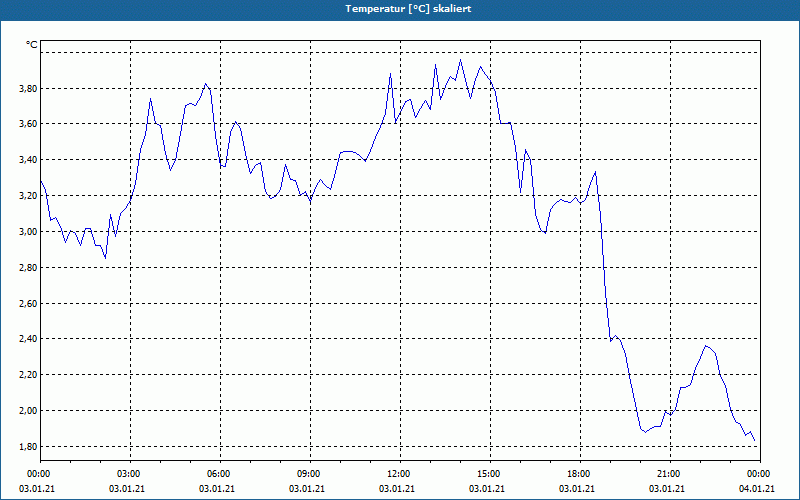The image size is (800, 500).
Task: Select the 3,60 y-axis value
Action: tap(29, 124)
